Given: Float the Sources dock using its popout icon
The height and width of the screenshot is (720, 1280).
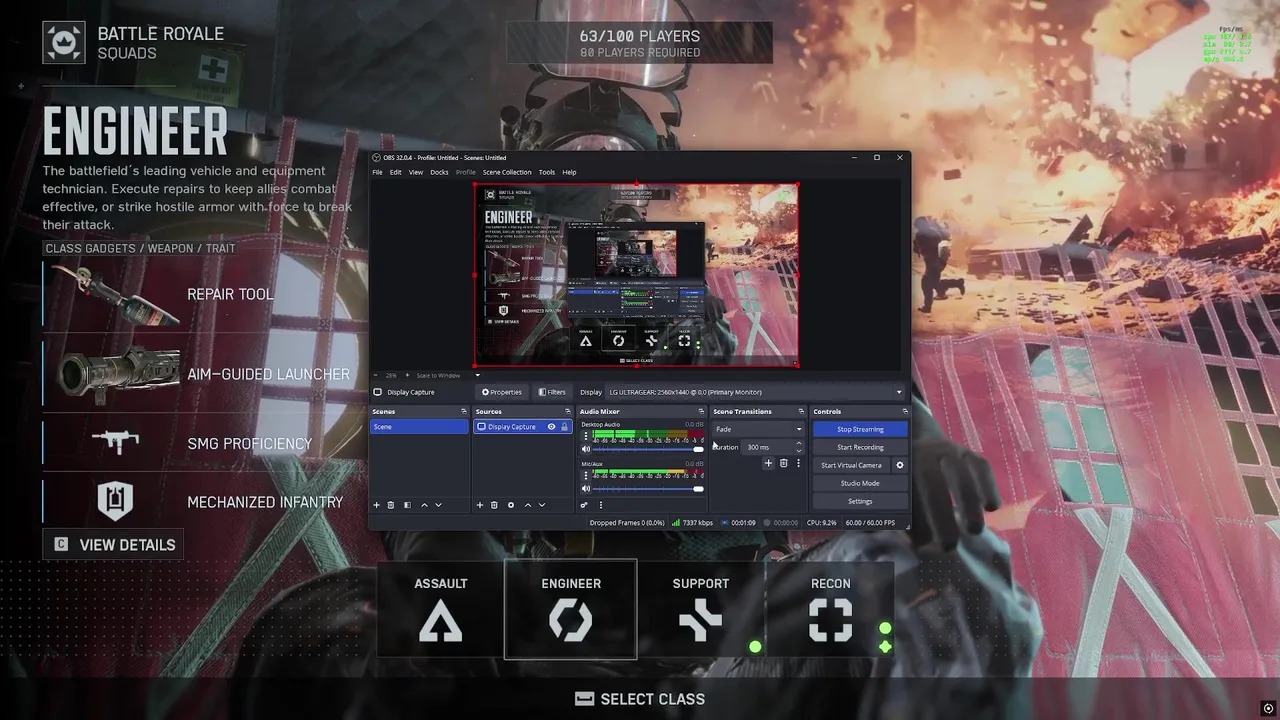Looking at the screenshot, I should pyautogui.click(x=567, y=411).
